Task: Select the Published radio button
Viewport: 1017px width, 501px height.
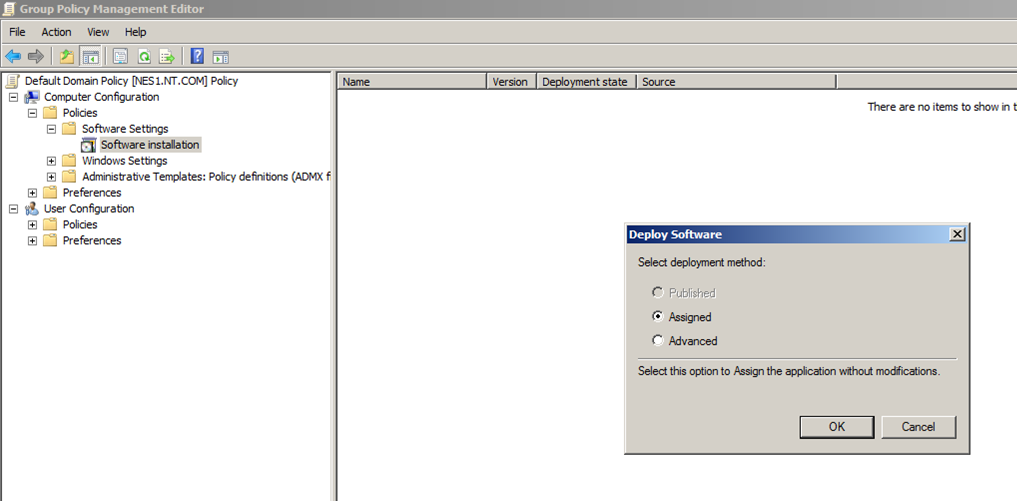Action: [658, 293]
